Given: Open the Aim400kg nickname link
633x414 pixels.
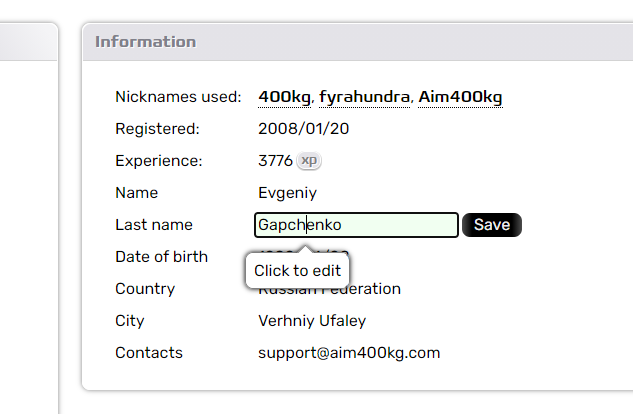Looking at the screenshot, I should [460, 97].
